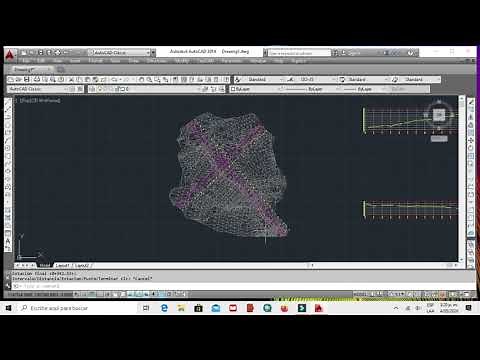The height and width of the screenshot is (360, 480).
Task: Click Save icon in Standard toolbar
Action: tap(26, 79)
